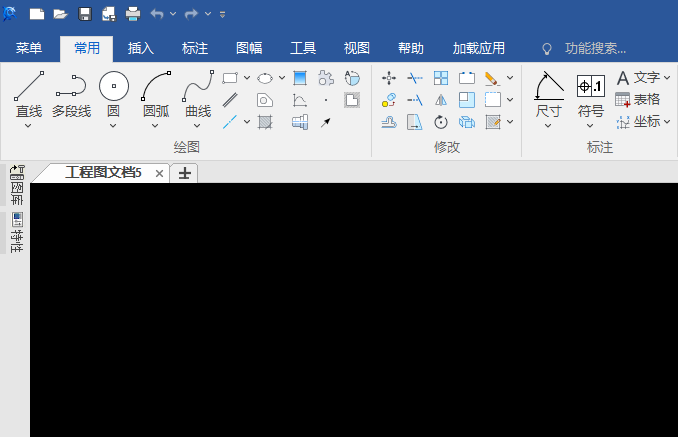Click the formula curve icon

point(300,100)
